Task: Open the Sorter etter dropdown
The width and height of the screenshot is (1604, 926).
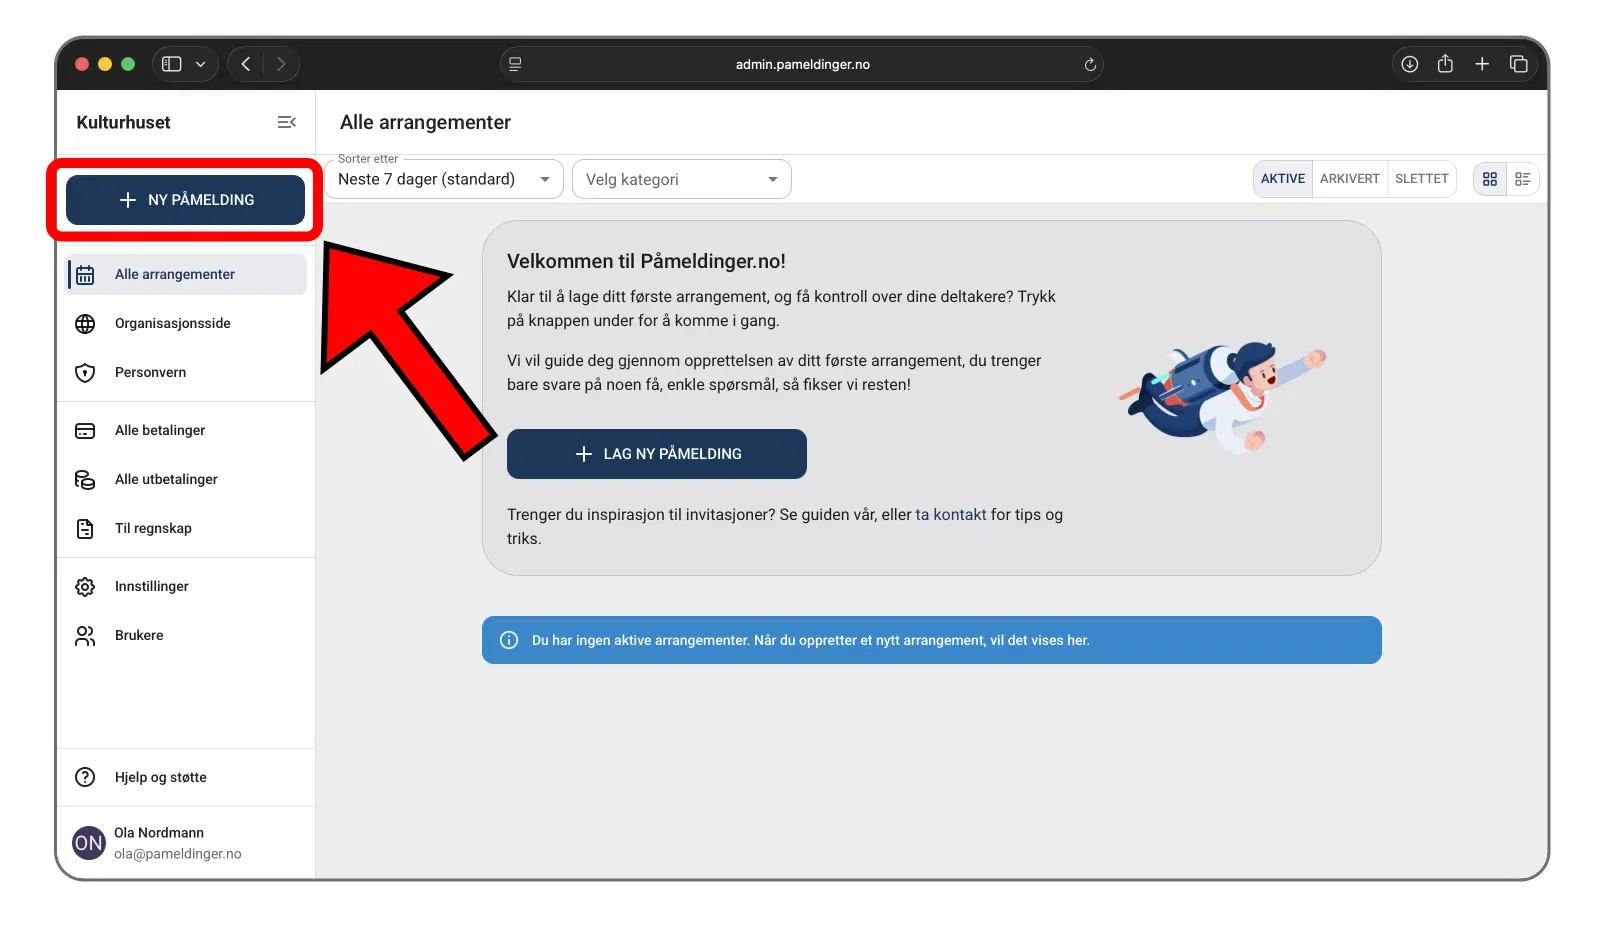Action: click(444, 180)
